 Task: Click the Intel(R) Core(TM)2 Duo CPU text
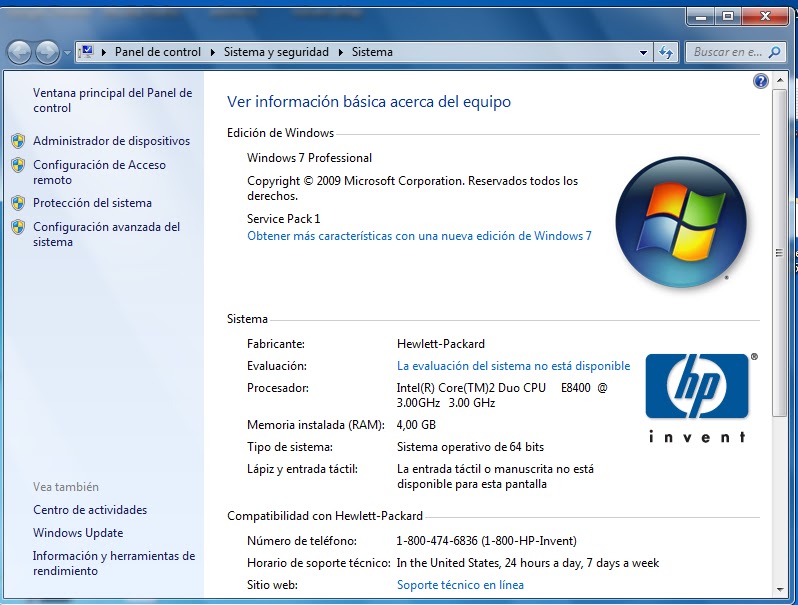pos(471,388)
